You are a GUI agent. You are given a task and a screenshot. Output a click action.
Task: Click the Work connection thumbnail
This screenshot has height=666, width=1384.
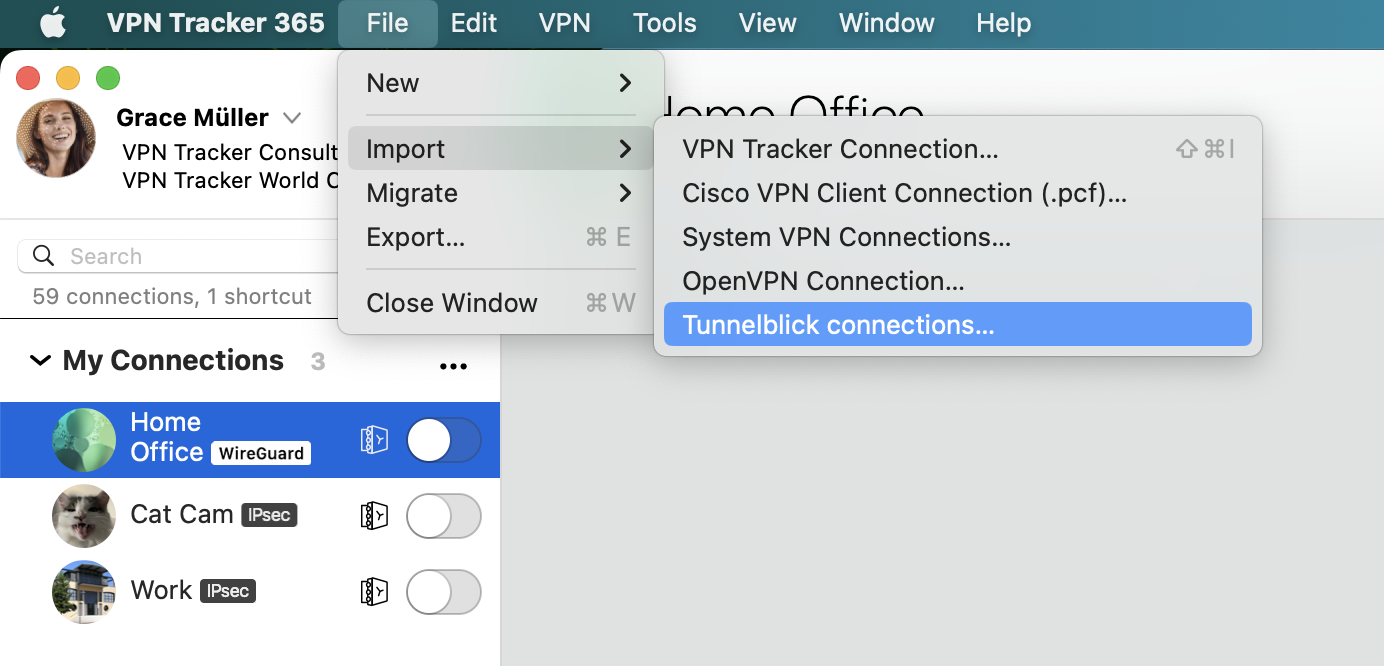84,591
